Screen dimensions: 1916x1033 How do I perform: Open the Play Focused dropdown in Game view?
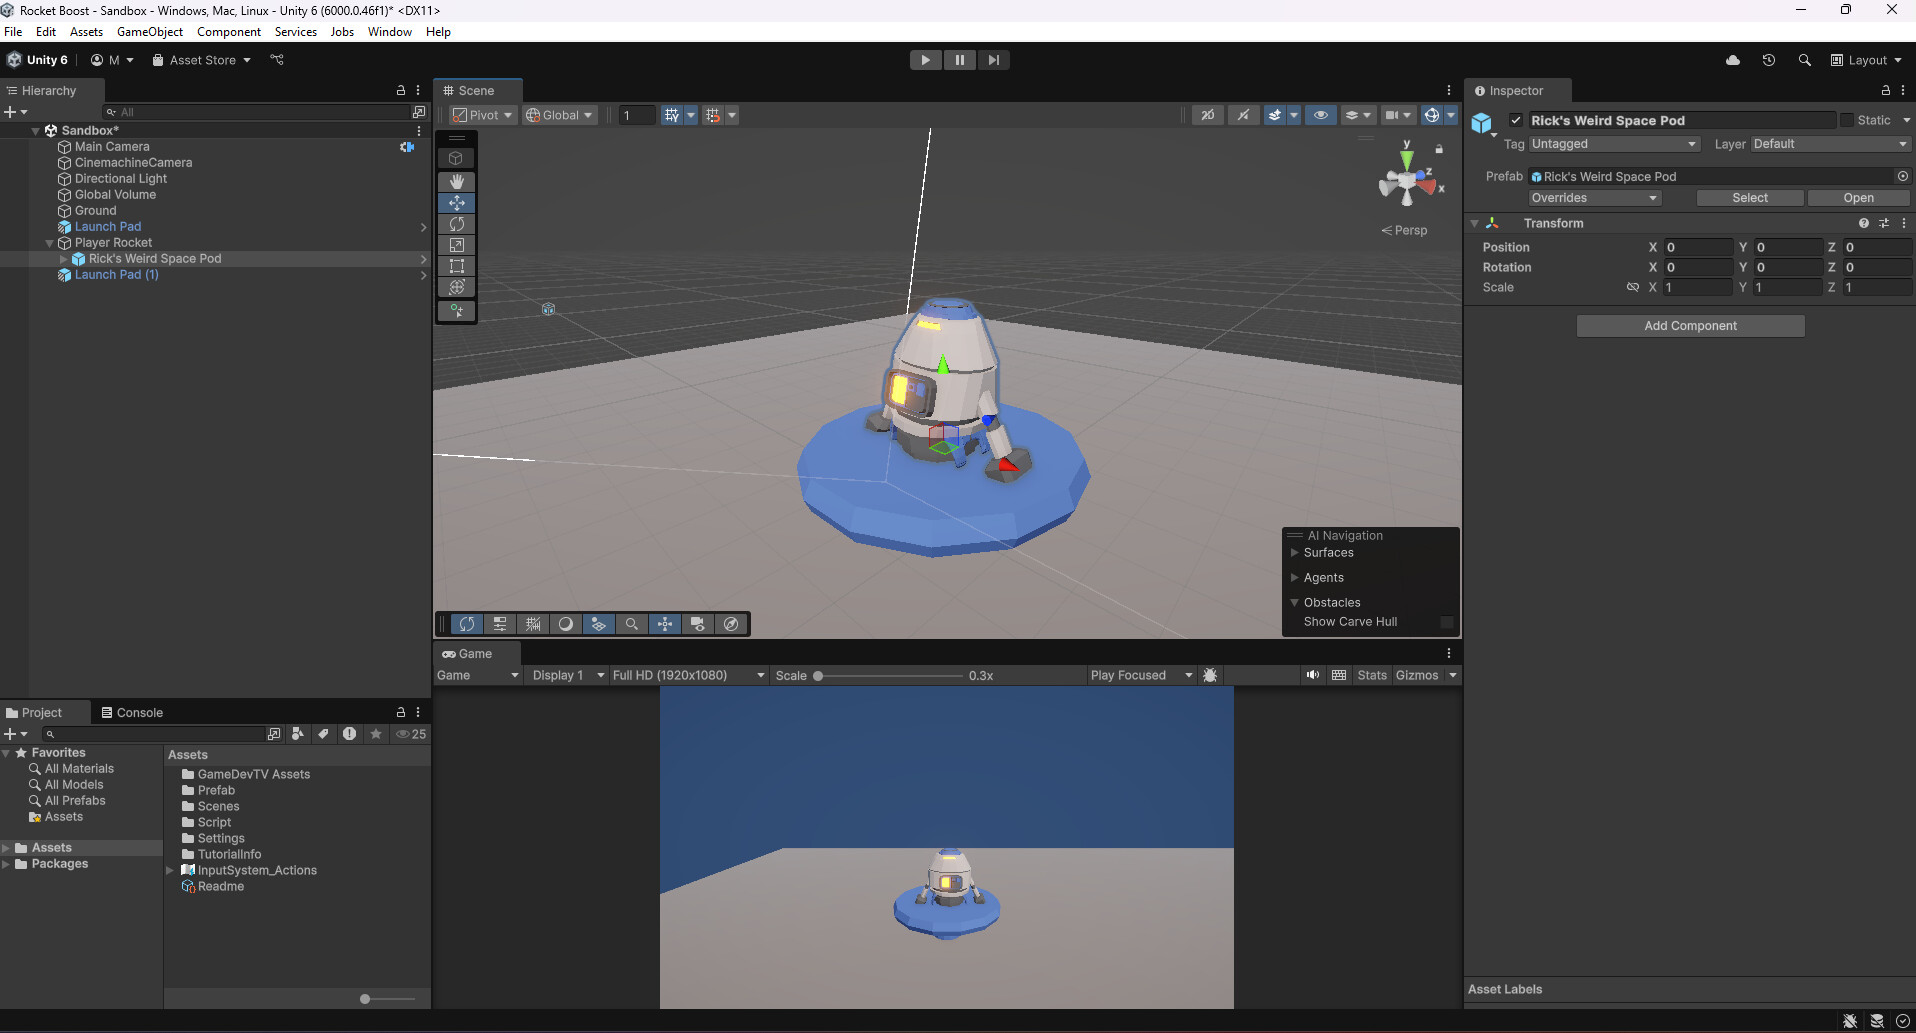coord(1140,675)
